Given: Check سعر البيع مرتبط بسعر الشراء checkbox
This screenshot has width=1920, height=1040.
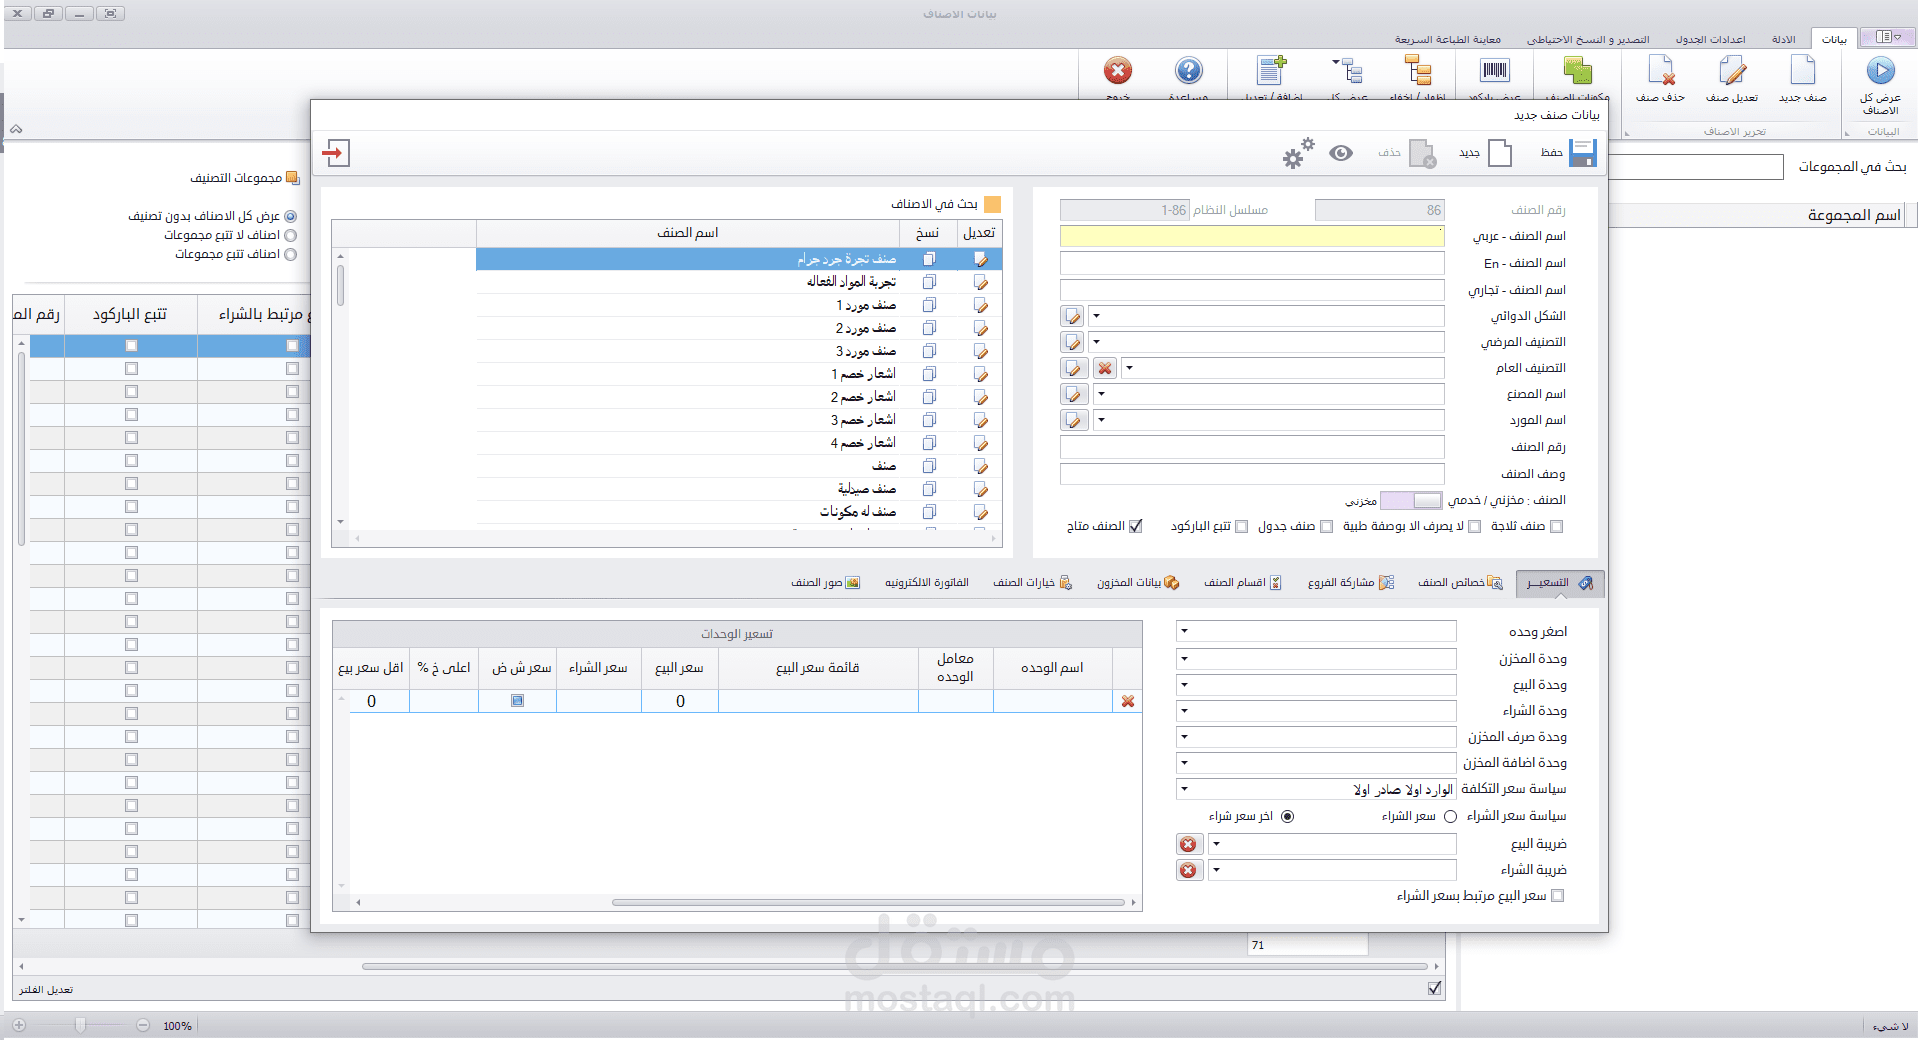Looking at the screenshot, I should (x=1556, y=896).
